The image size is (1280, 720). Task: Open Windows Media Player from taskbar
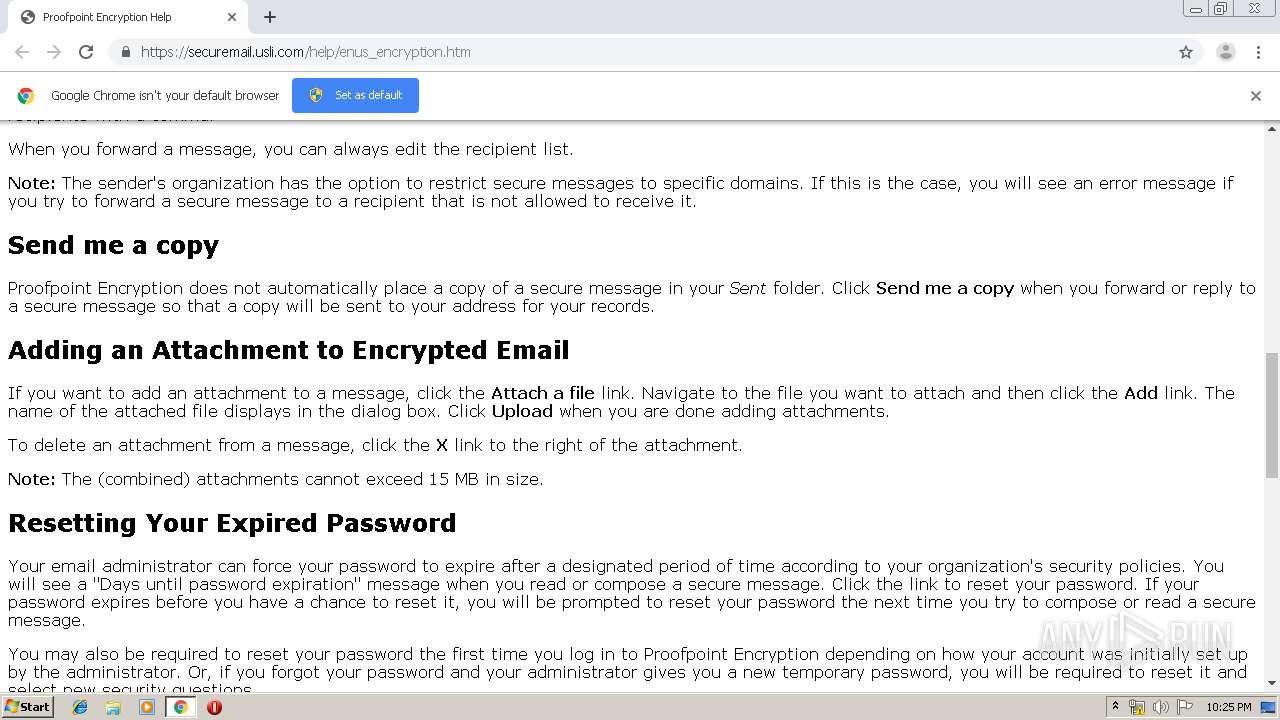pos(147,707)
